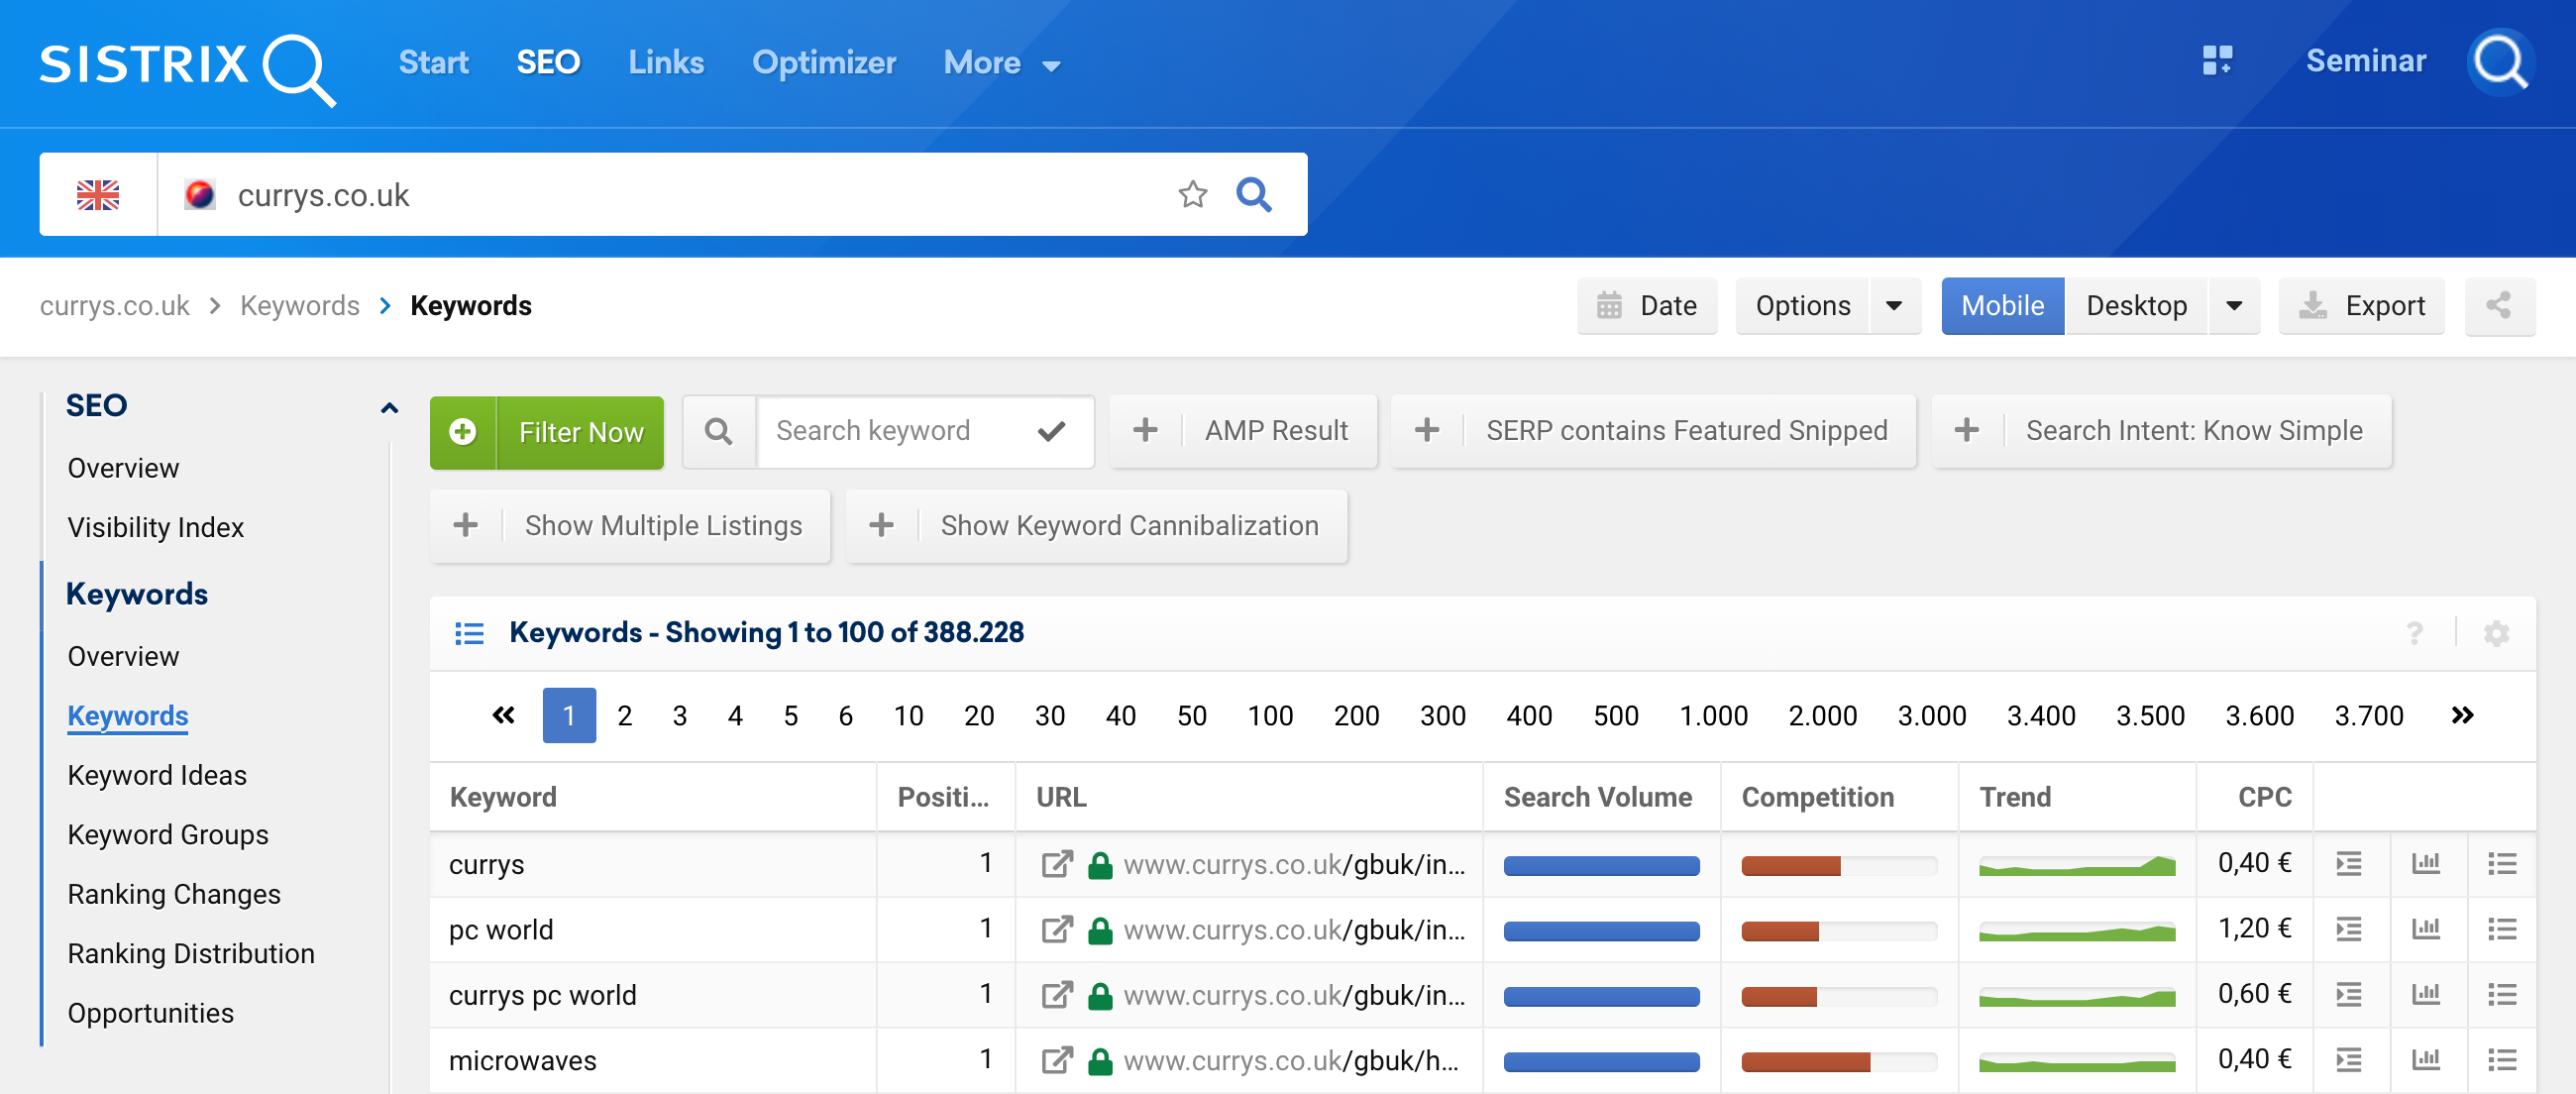2576x1094 pixels.
Task: Click the Seminar link in header
Action: click(2366, 61)
